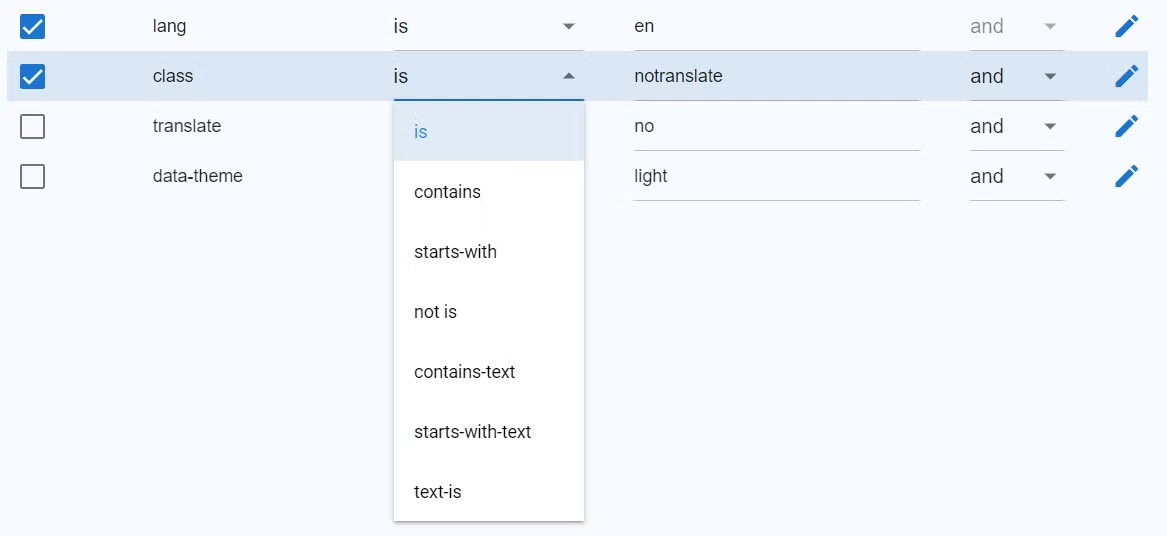
Task: Click the 'light' value field
Action: 776,176
